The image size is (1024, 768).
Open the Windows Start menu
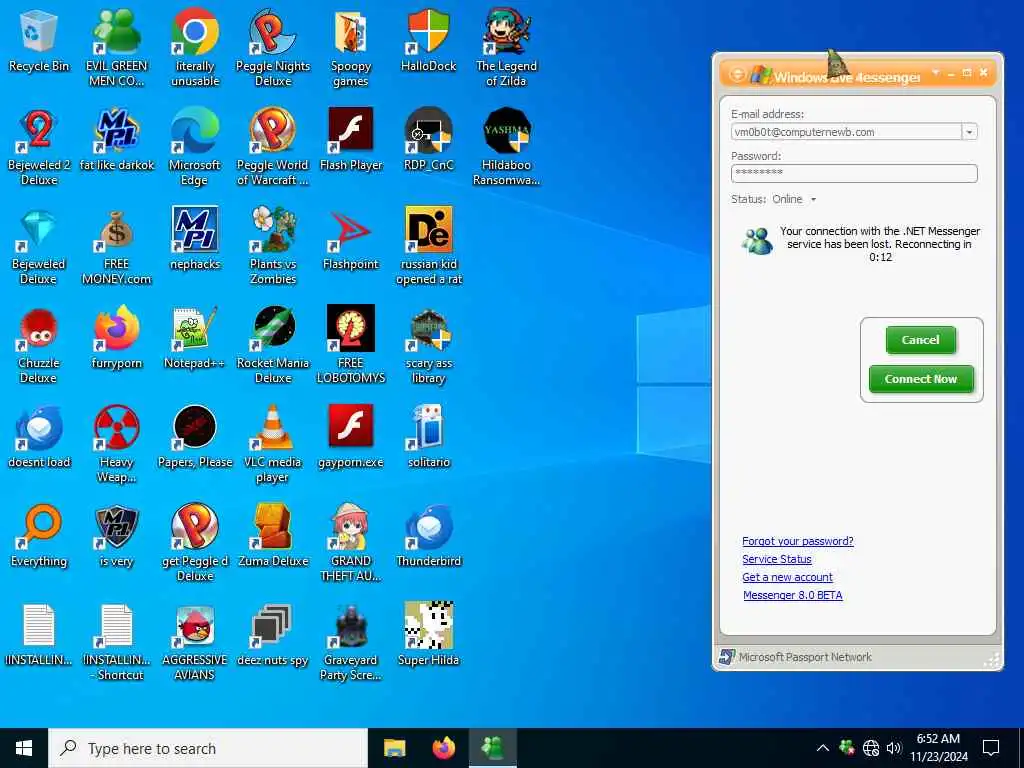tap(24, 748)
